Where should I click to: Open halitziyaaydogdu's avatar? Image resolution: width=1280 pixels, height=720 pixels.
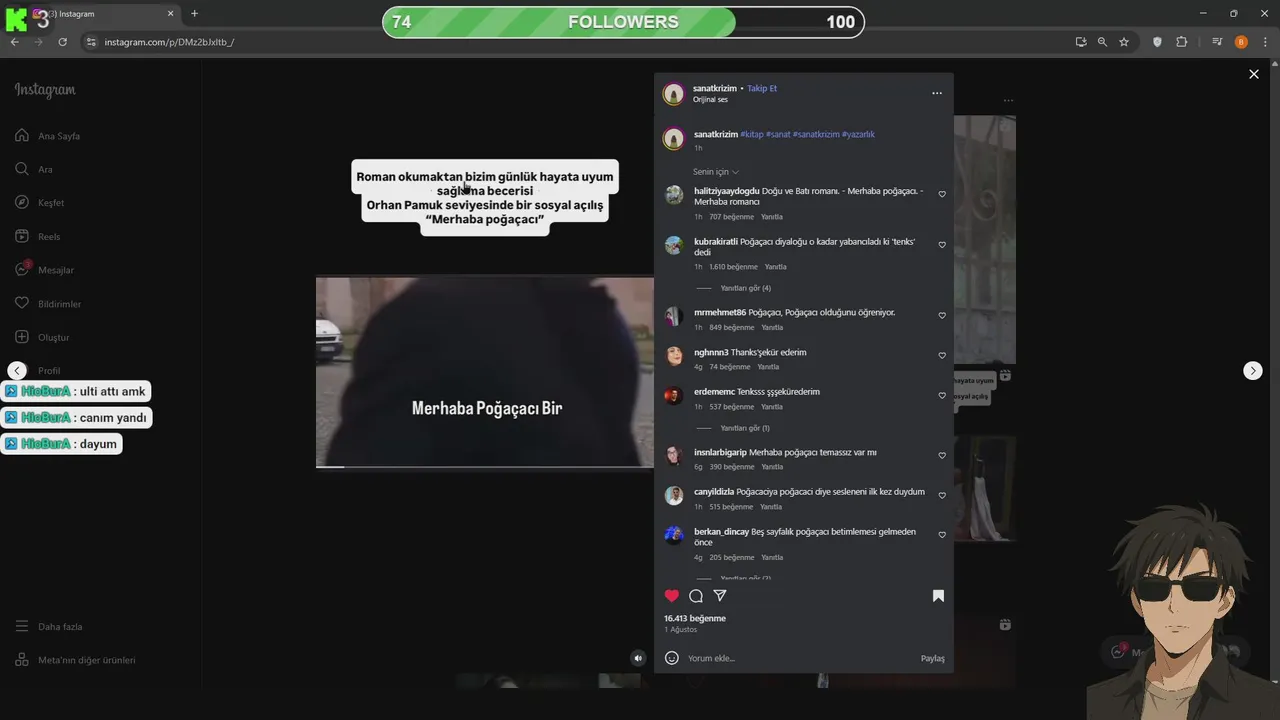pyautogui.click(x=674, y=195)
